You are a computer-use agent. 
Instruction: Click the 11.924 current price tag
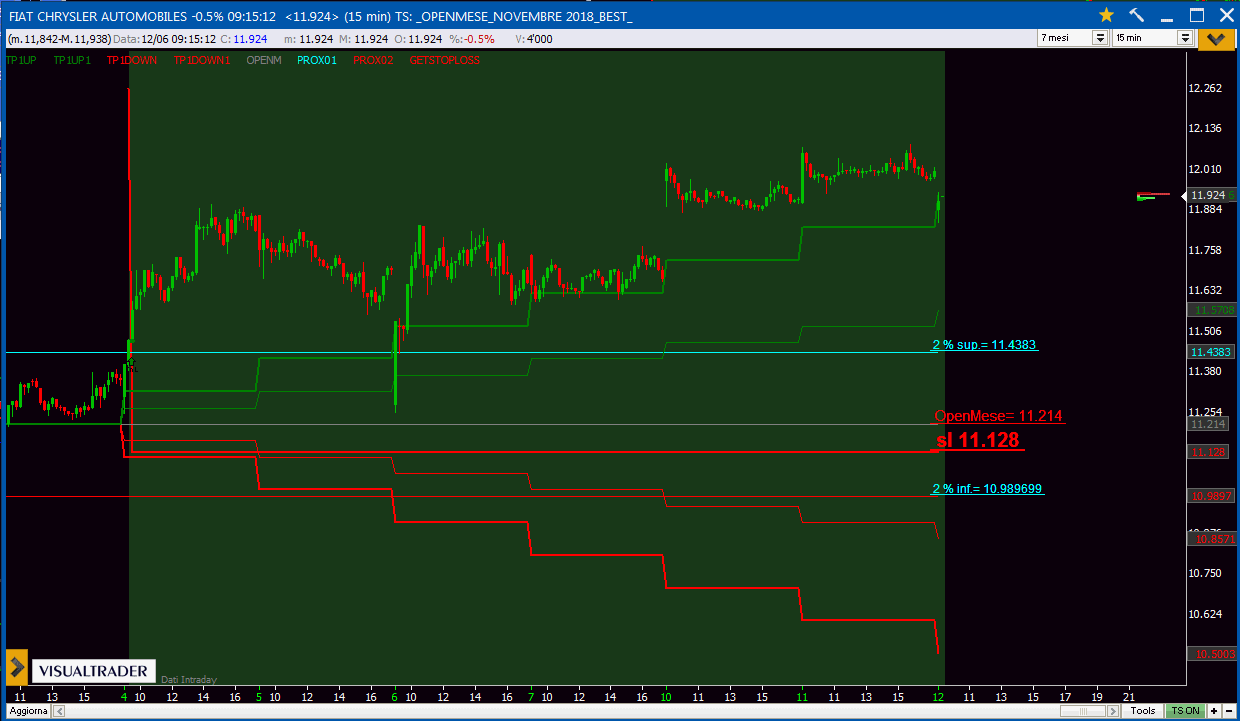[1211, 195]
